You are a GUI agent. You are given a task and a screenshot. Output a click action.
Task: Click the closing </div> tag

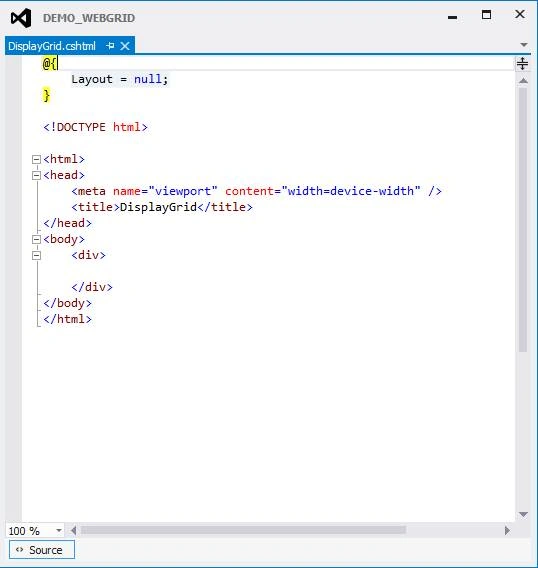(92, 287)
